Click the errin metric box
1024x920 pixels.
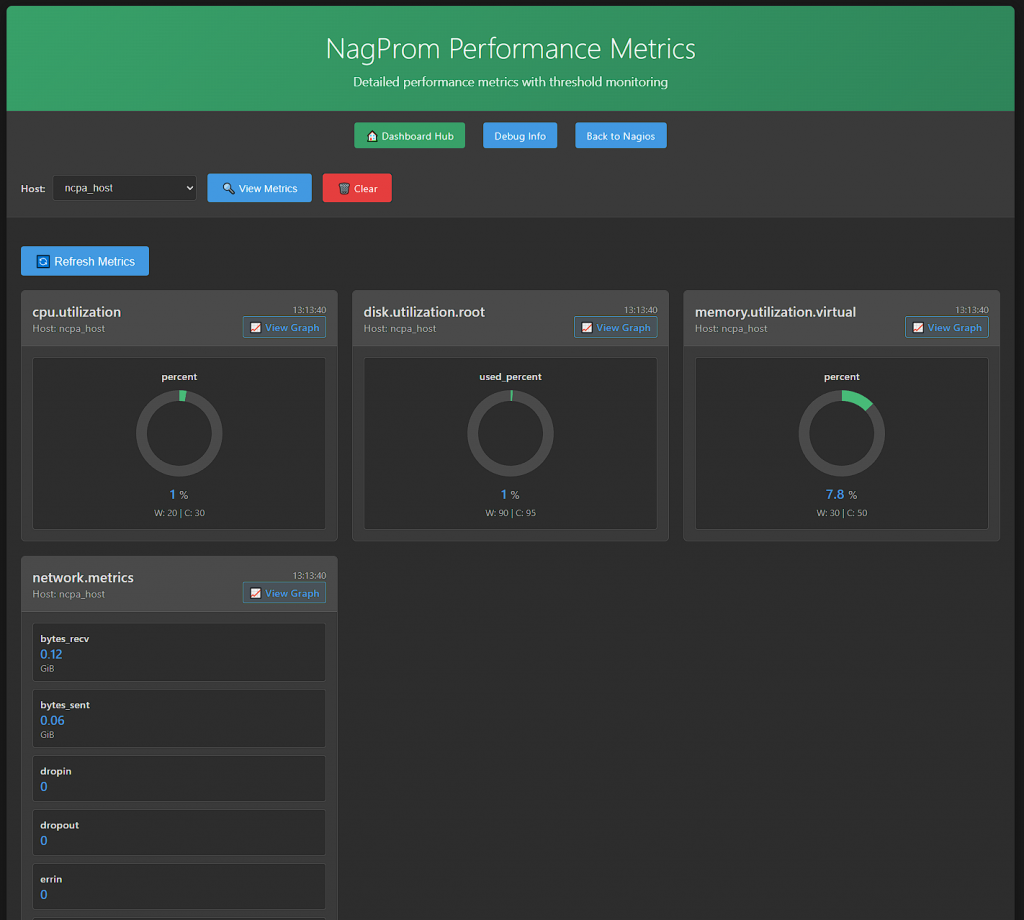pos(179,886)
